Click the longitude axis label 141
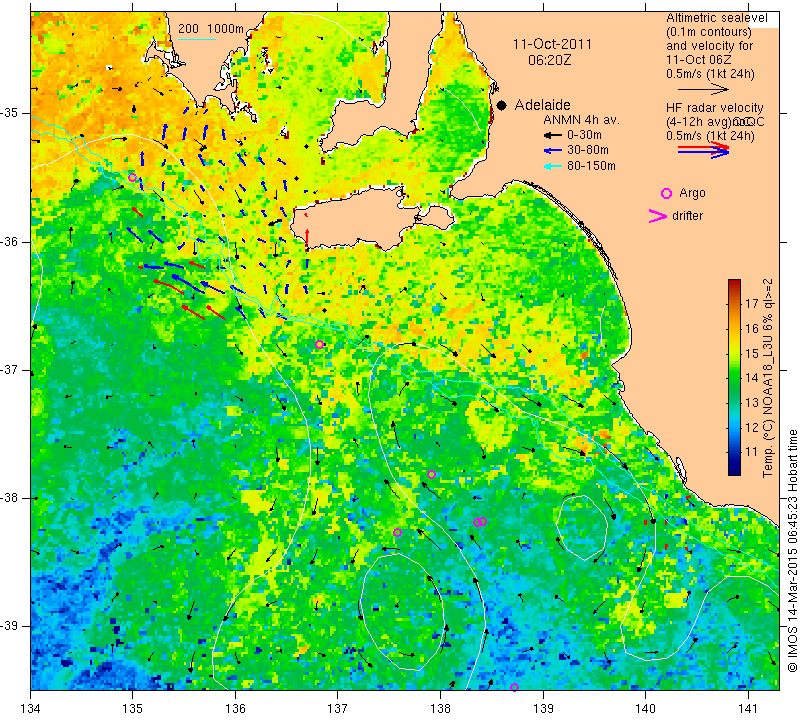The height and width of the screenshot is (720, 800). tap(748, 708)
